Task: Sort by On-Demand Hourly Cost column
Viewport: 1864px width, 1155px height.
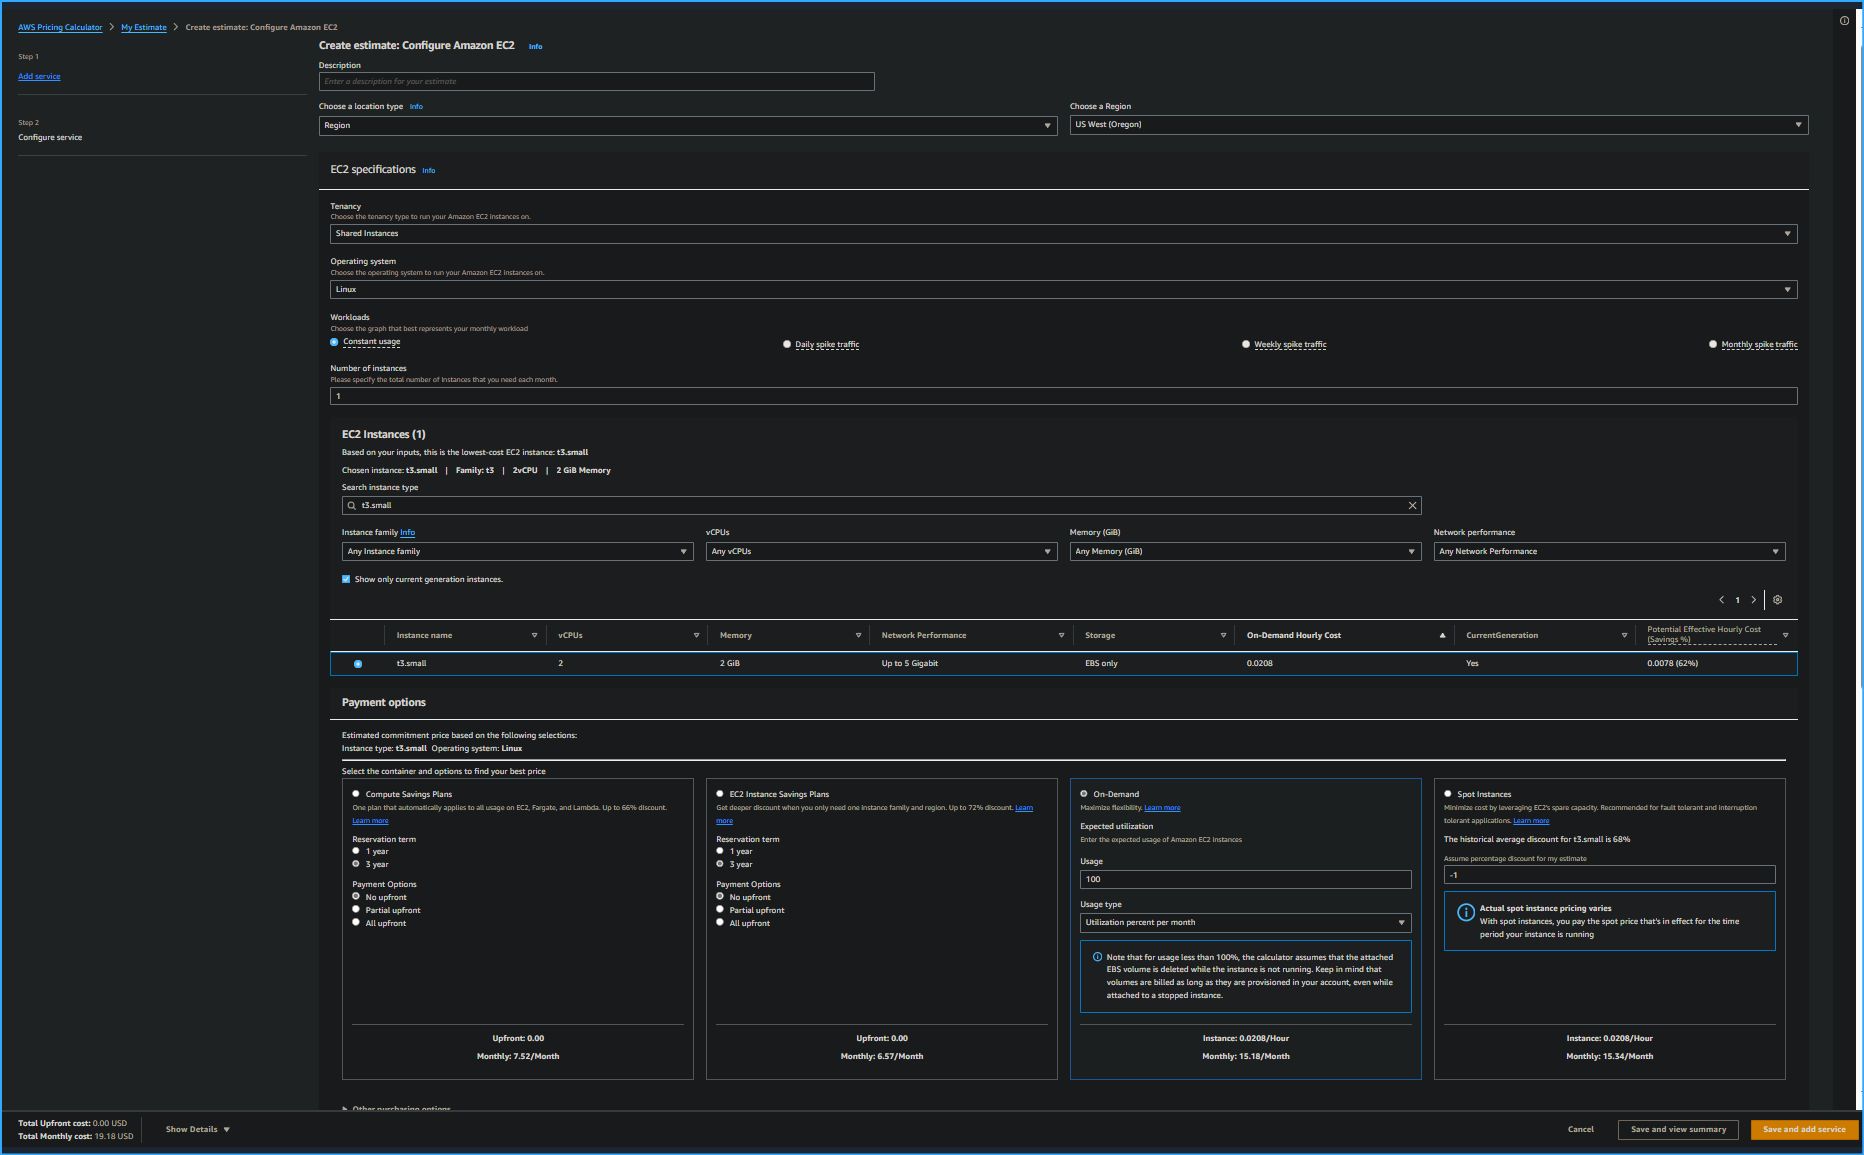Action: pyautogui.click(x=1293, y=634)
